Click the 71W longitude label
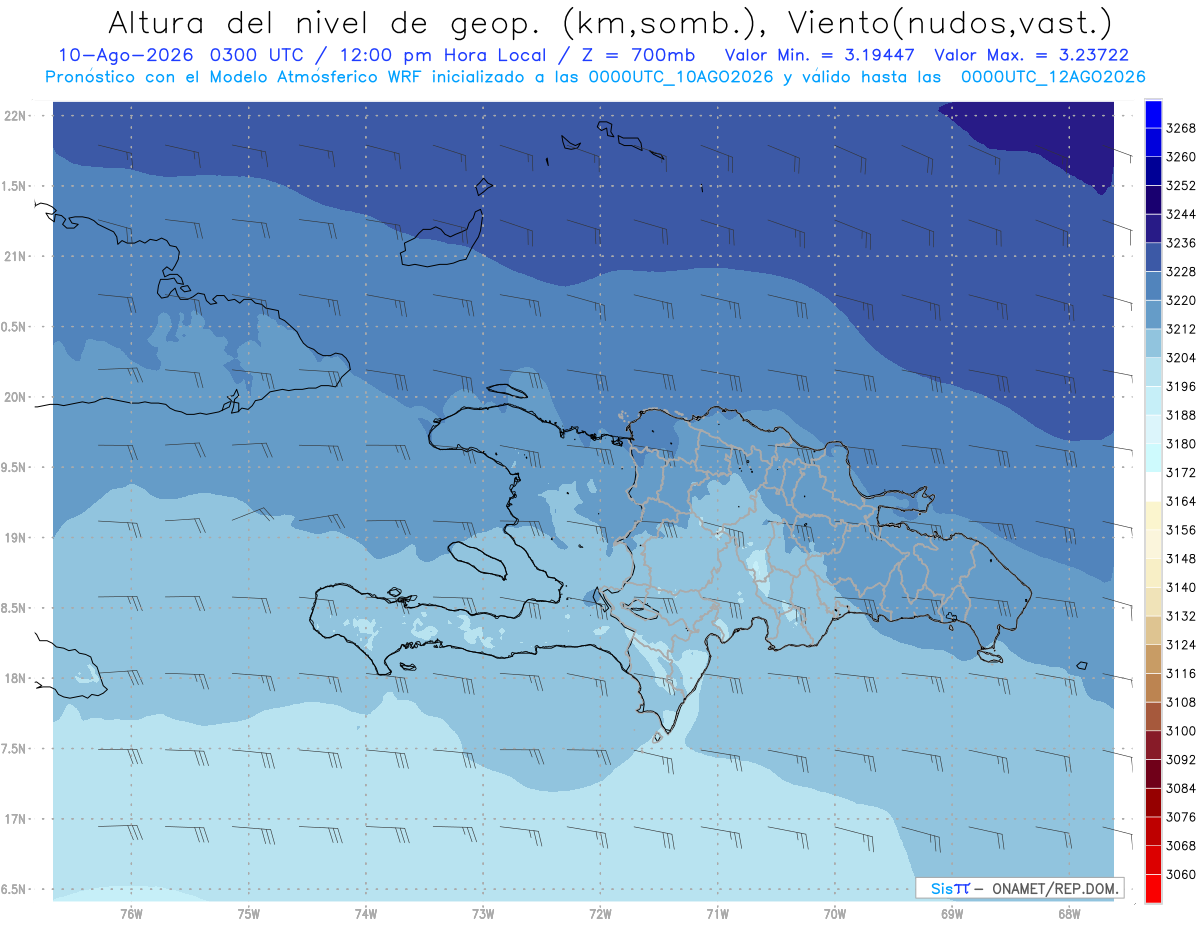The width and height of the screenshot is (1200, 927). click(717, 914)
